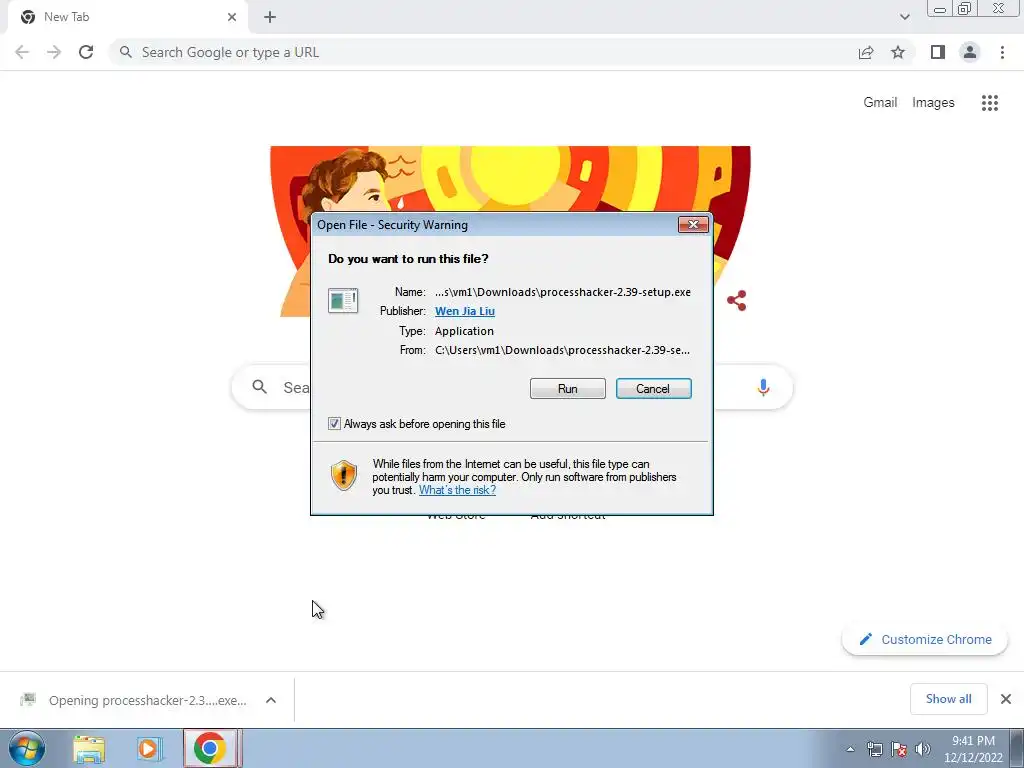Open the Chrome profile avatar
The image size is (1024, 768).
click(x=970, y=52)
